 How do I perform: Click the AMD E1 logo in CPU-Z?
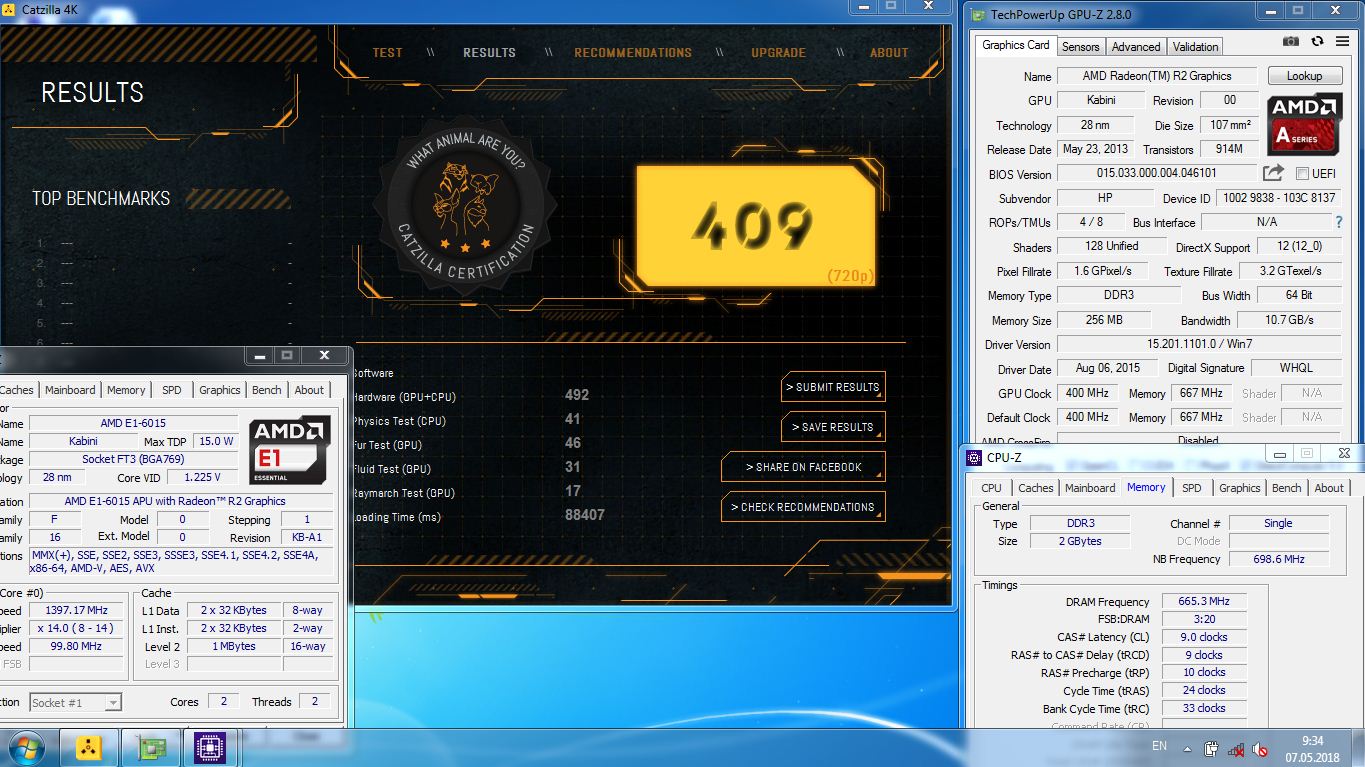[289, 451]
